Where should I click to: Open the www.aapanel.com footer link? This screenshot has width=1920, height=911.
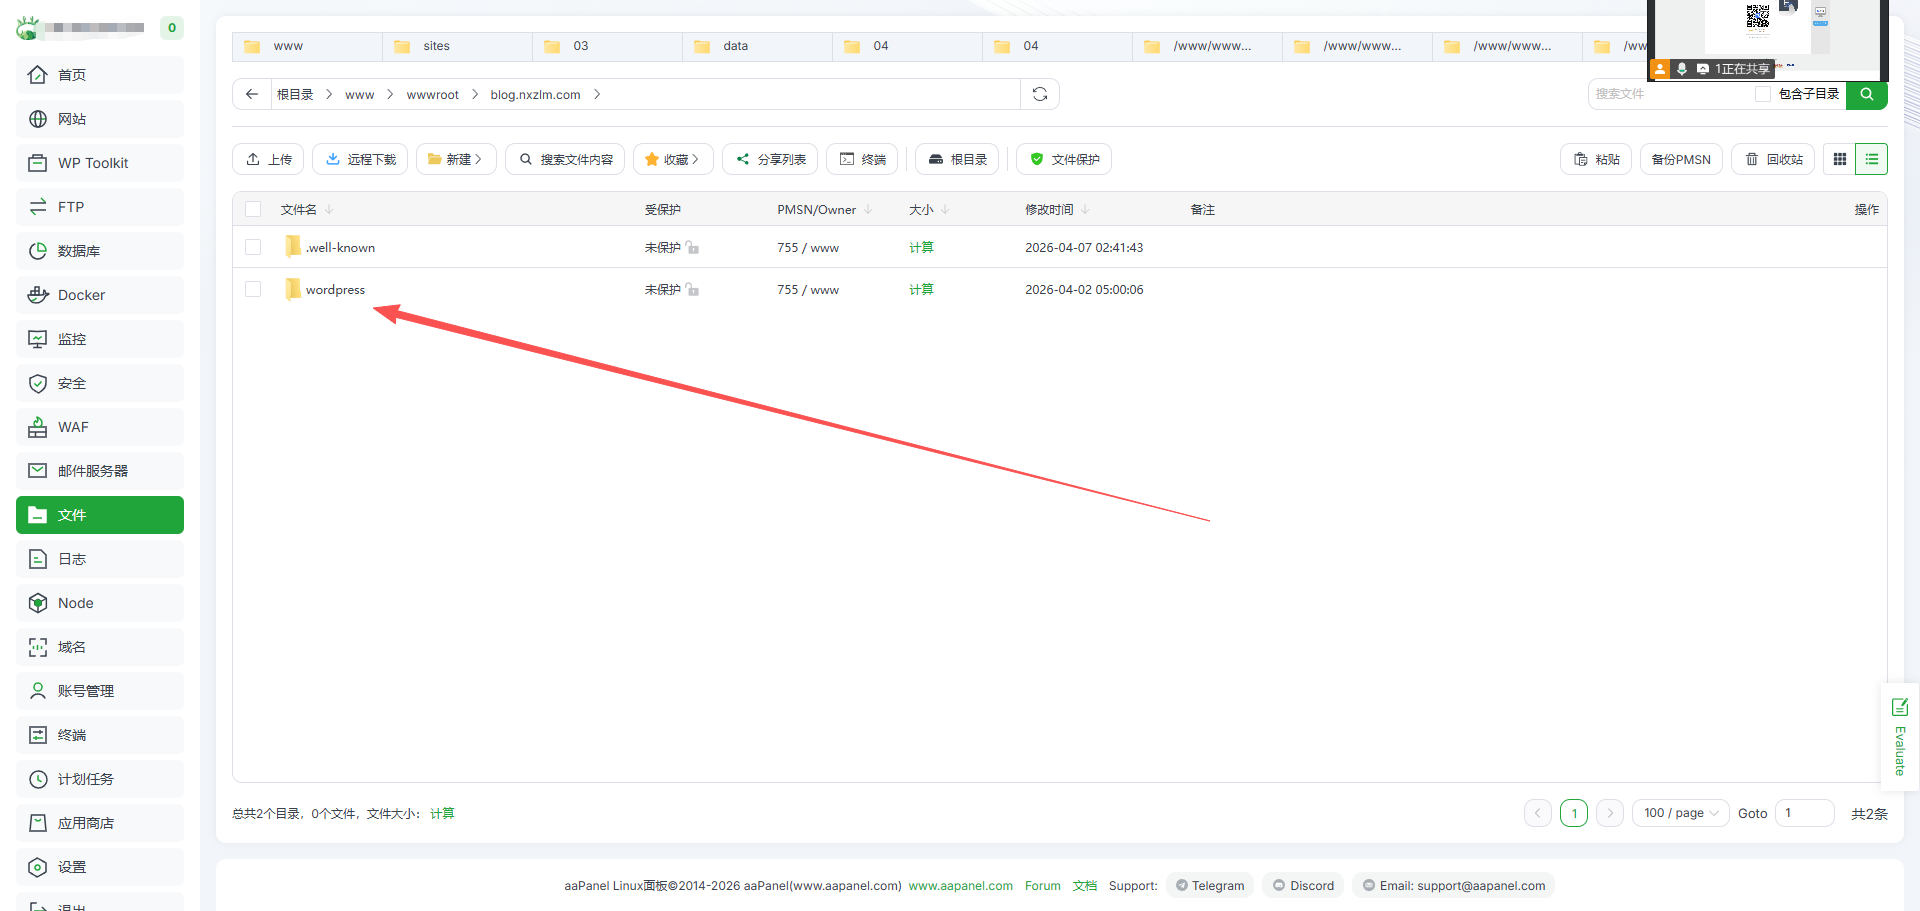click(x=960, y=886)
